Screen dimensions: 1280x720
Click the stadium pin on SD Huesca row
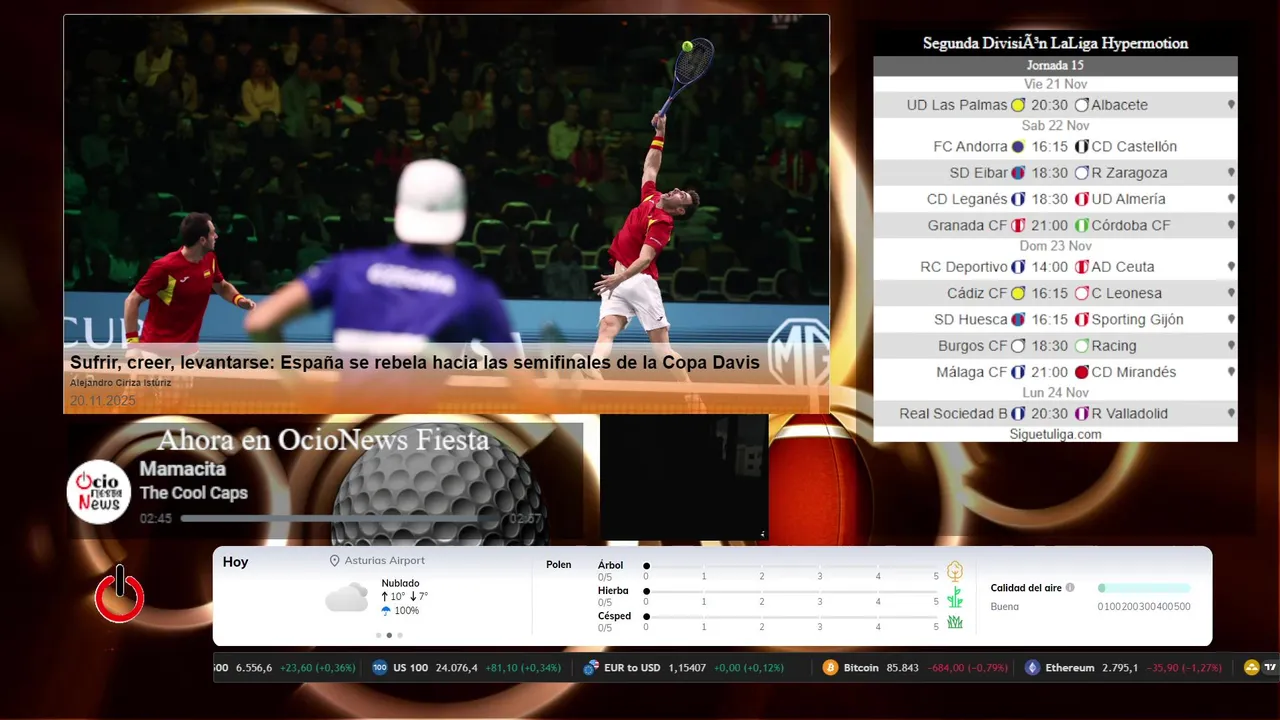click(x=1231, y=319)
